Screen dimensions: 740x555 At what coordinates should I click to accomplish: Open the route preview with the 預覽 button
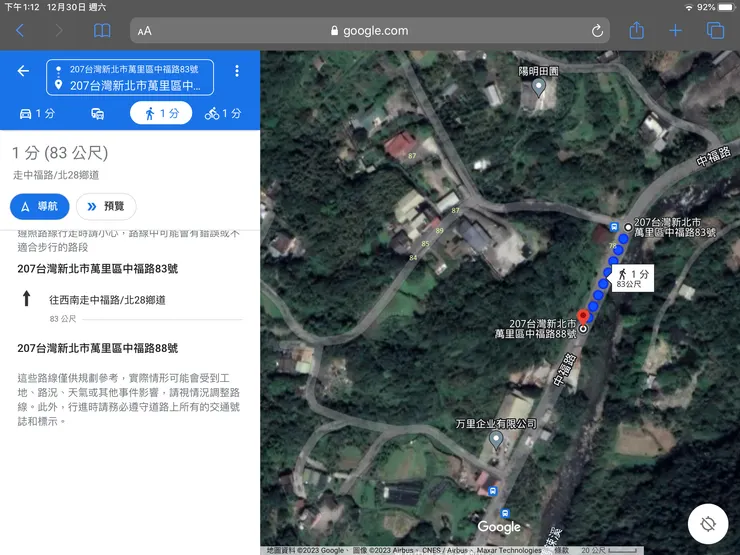click(x=106, y=206)
